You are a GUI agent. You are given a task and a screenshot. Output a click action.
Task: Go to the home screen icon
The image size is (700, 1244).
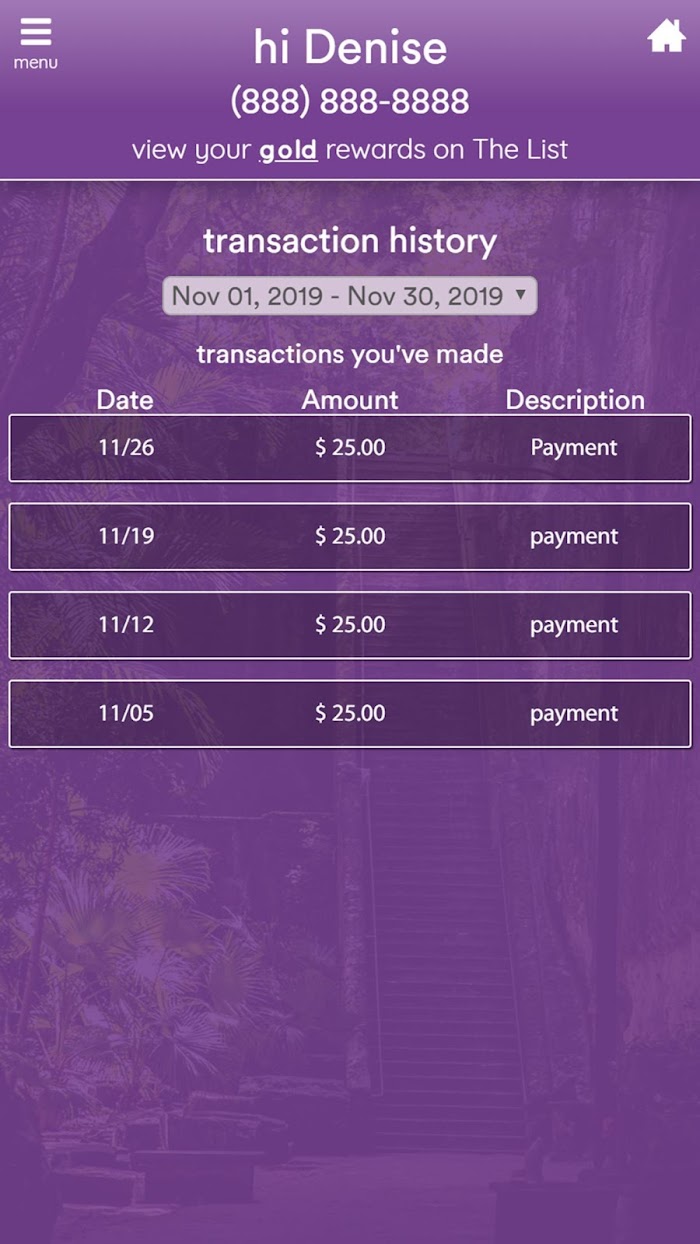(666, 36)
